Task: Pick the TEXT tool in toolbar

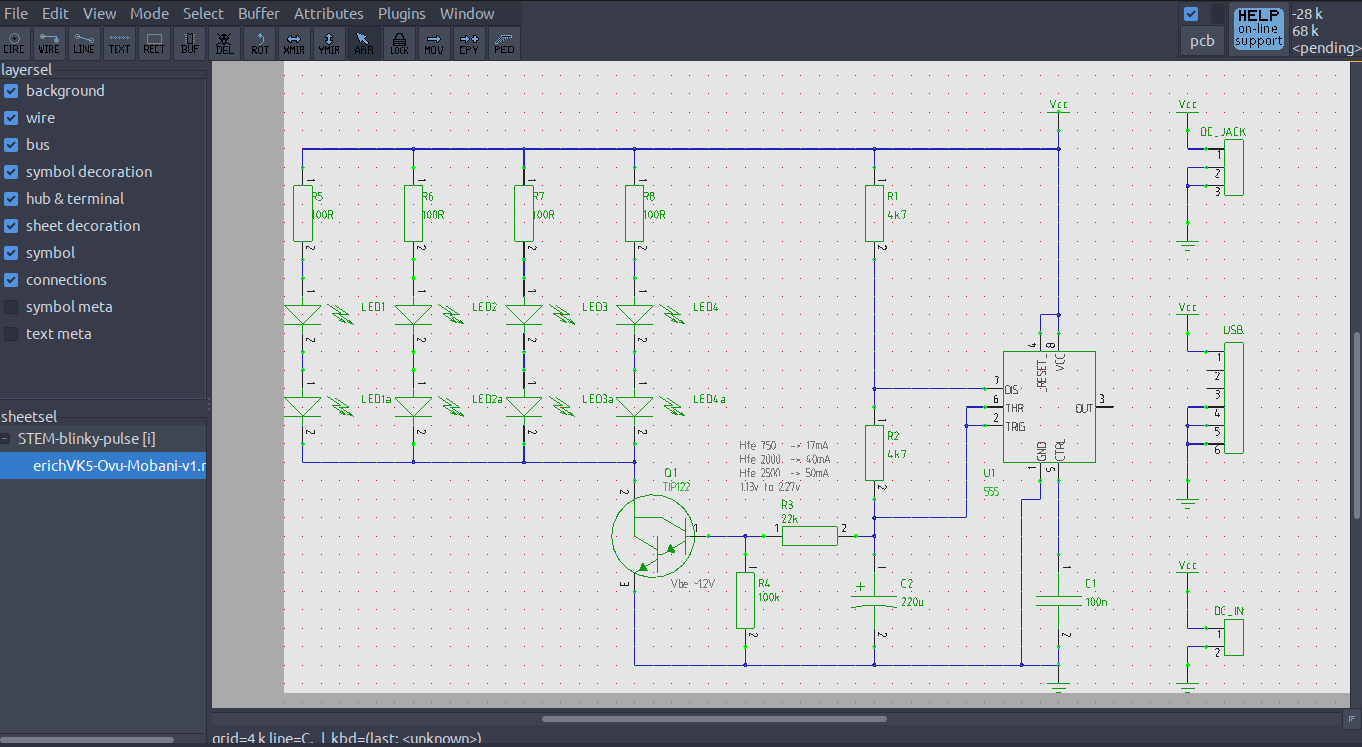Action: pos(119,43)
